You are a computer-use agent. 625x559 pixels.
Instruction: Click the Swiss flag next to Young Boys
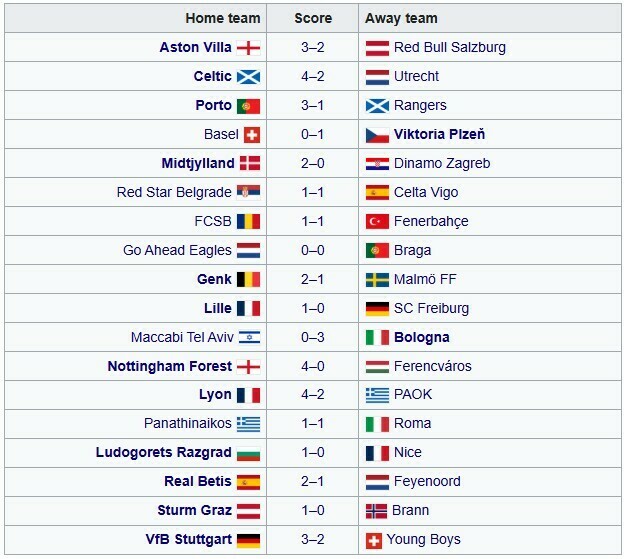coord(377,541)
